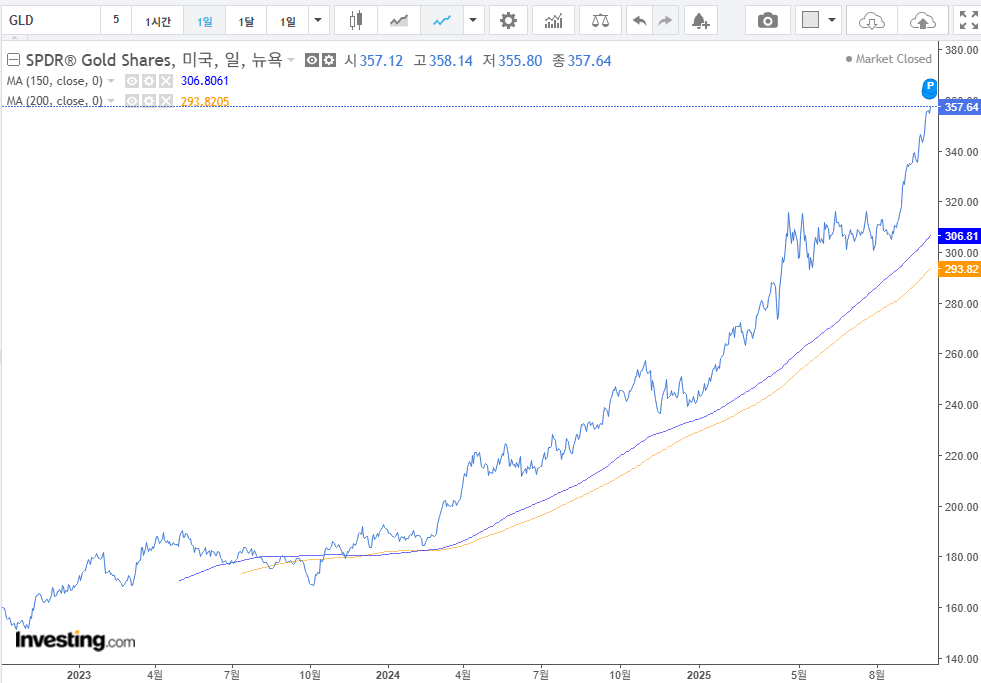Open the chart style dropdown arrow
981x683 pixels.
[x=473, y=21]
